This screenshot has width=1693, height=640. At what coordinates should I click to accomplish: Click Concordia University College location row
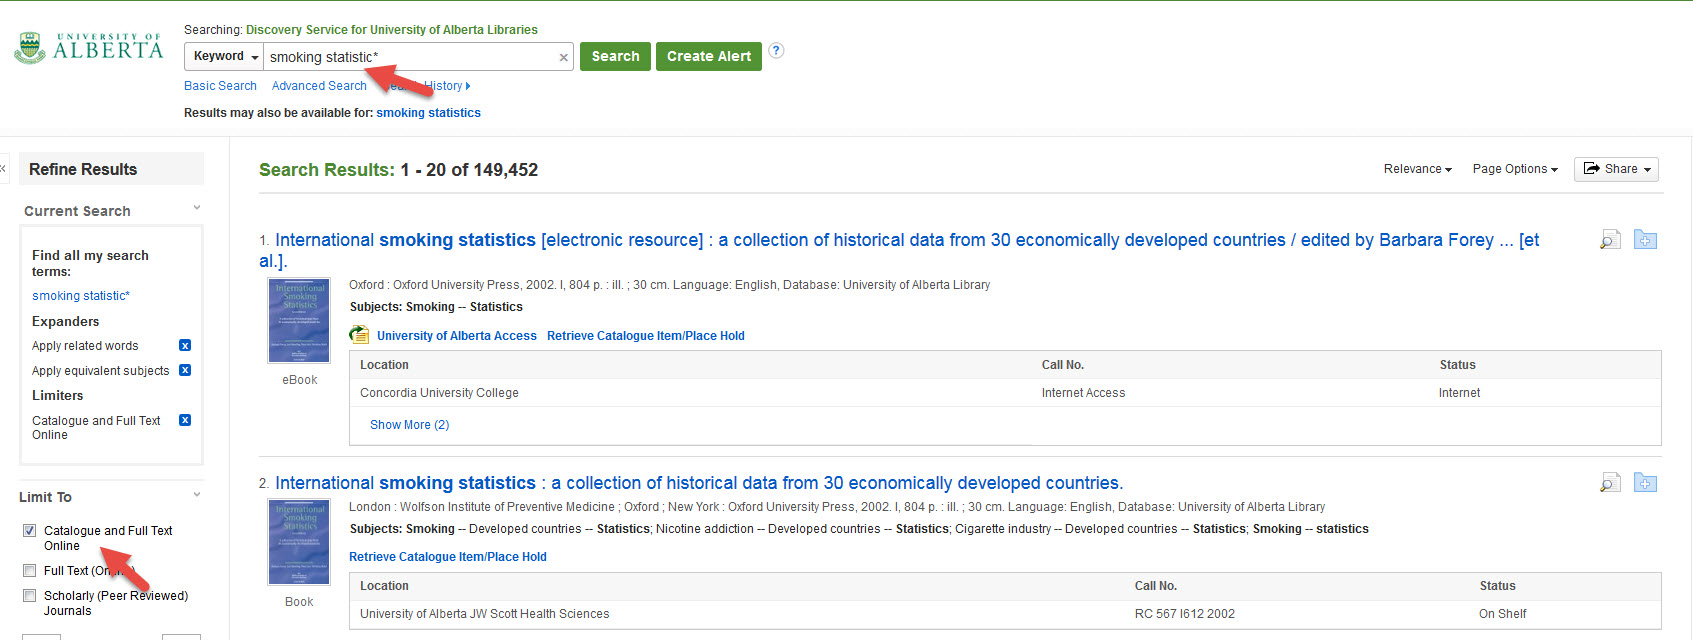[1005, 393]
